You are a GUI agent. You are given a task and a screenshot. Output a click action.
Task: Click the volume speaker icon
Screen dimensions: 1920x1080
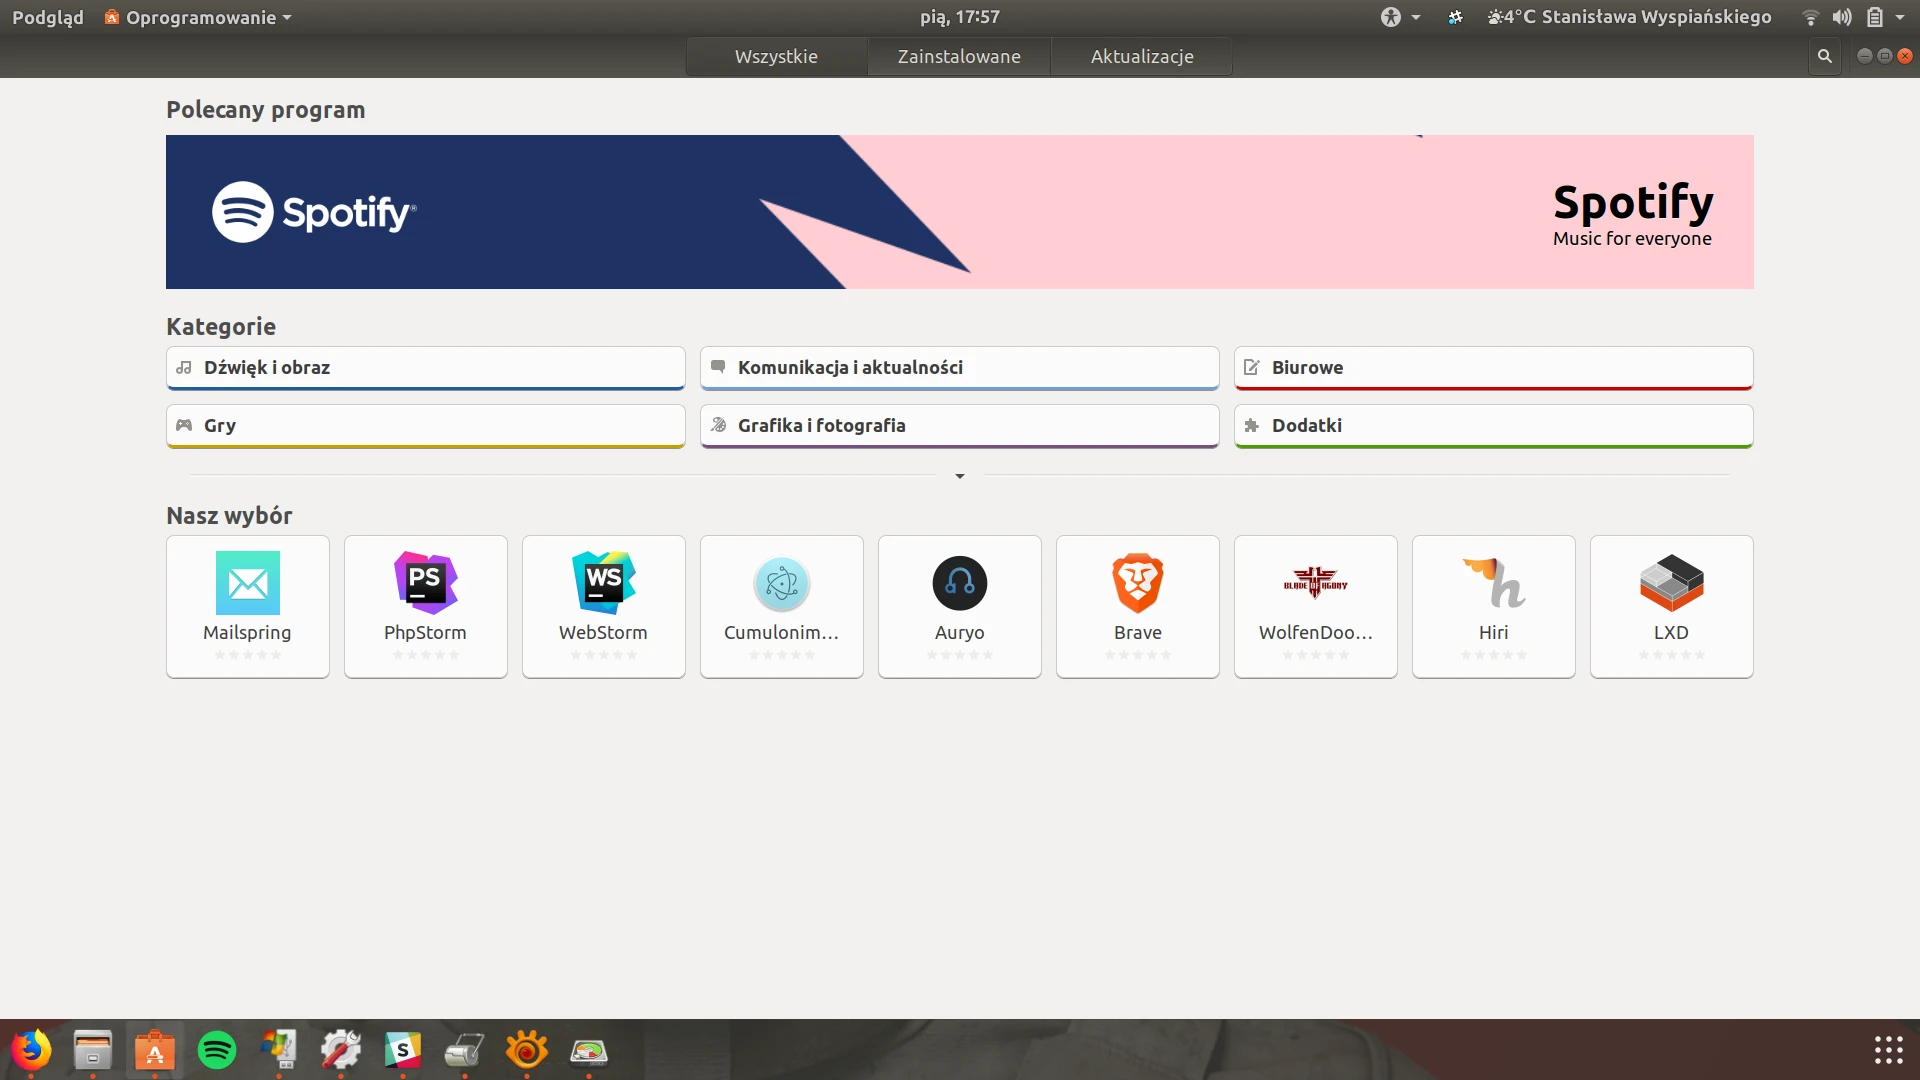1842,17
